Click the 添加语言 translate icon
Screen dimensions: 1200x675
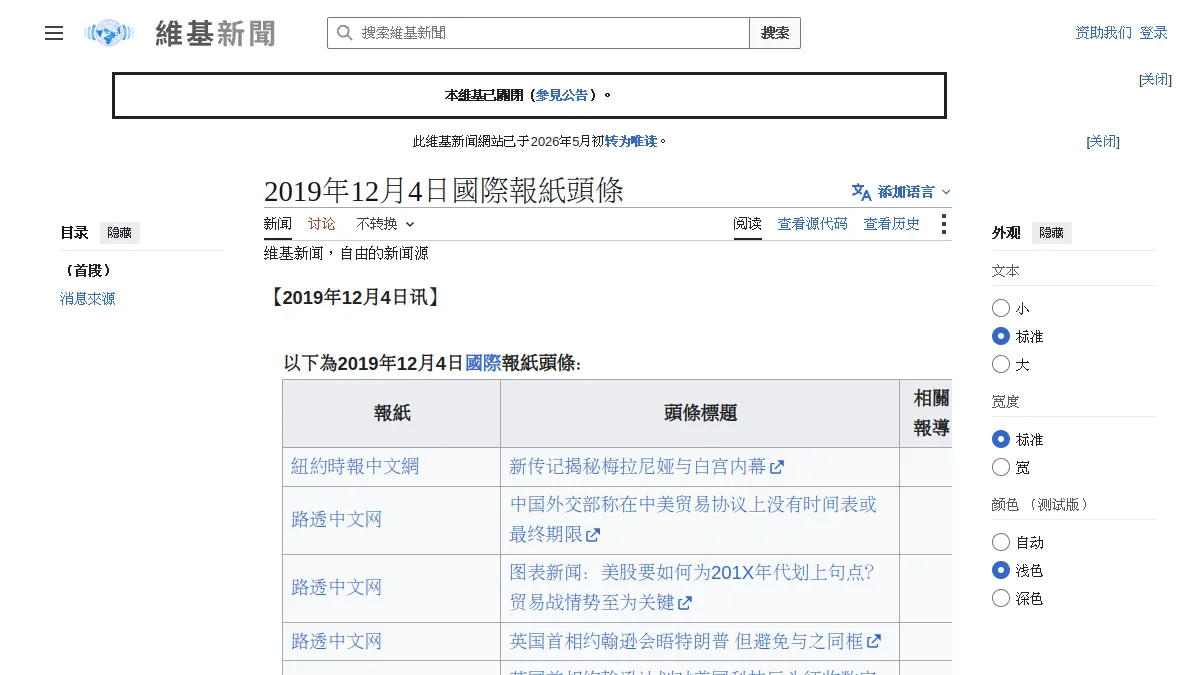coord(861,192)
